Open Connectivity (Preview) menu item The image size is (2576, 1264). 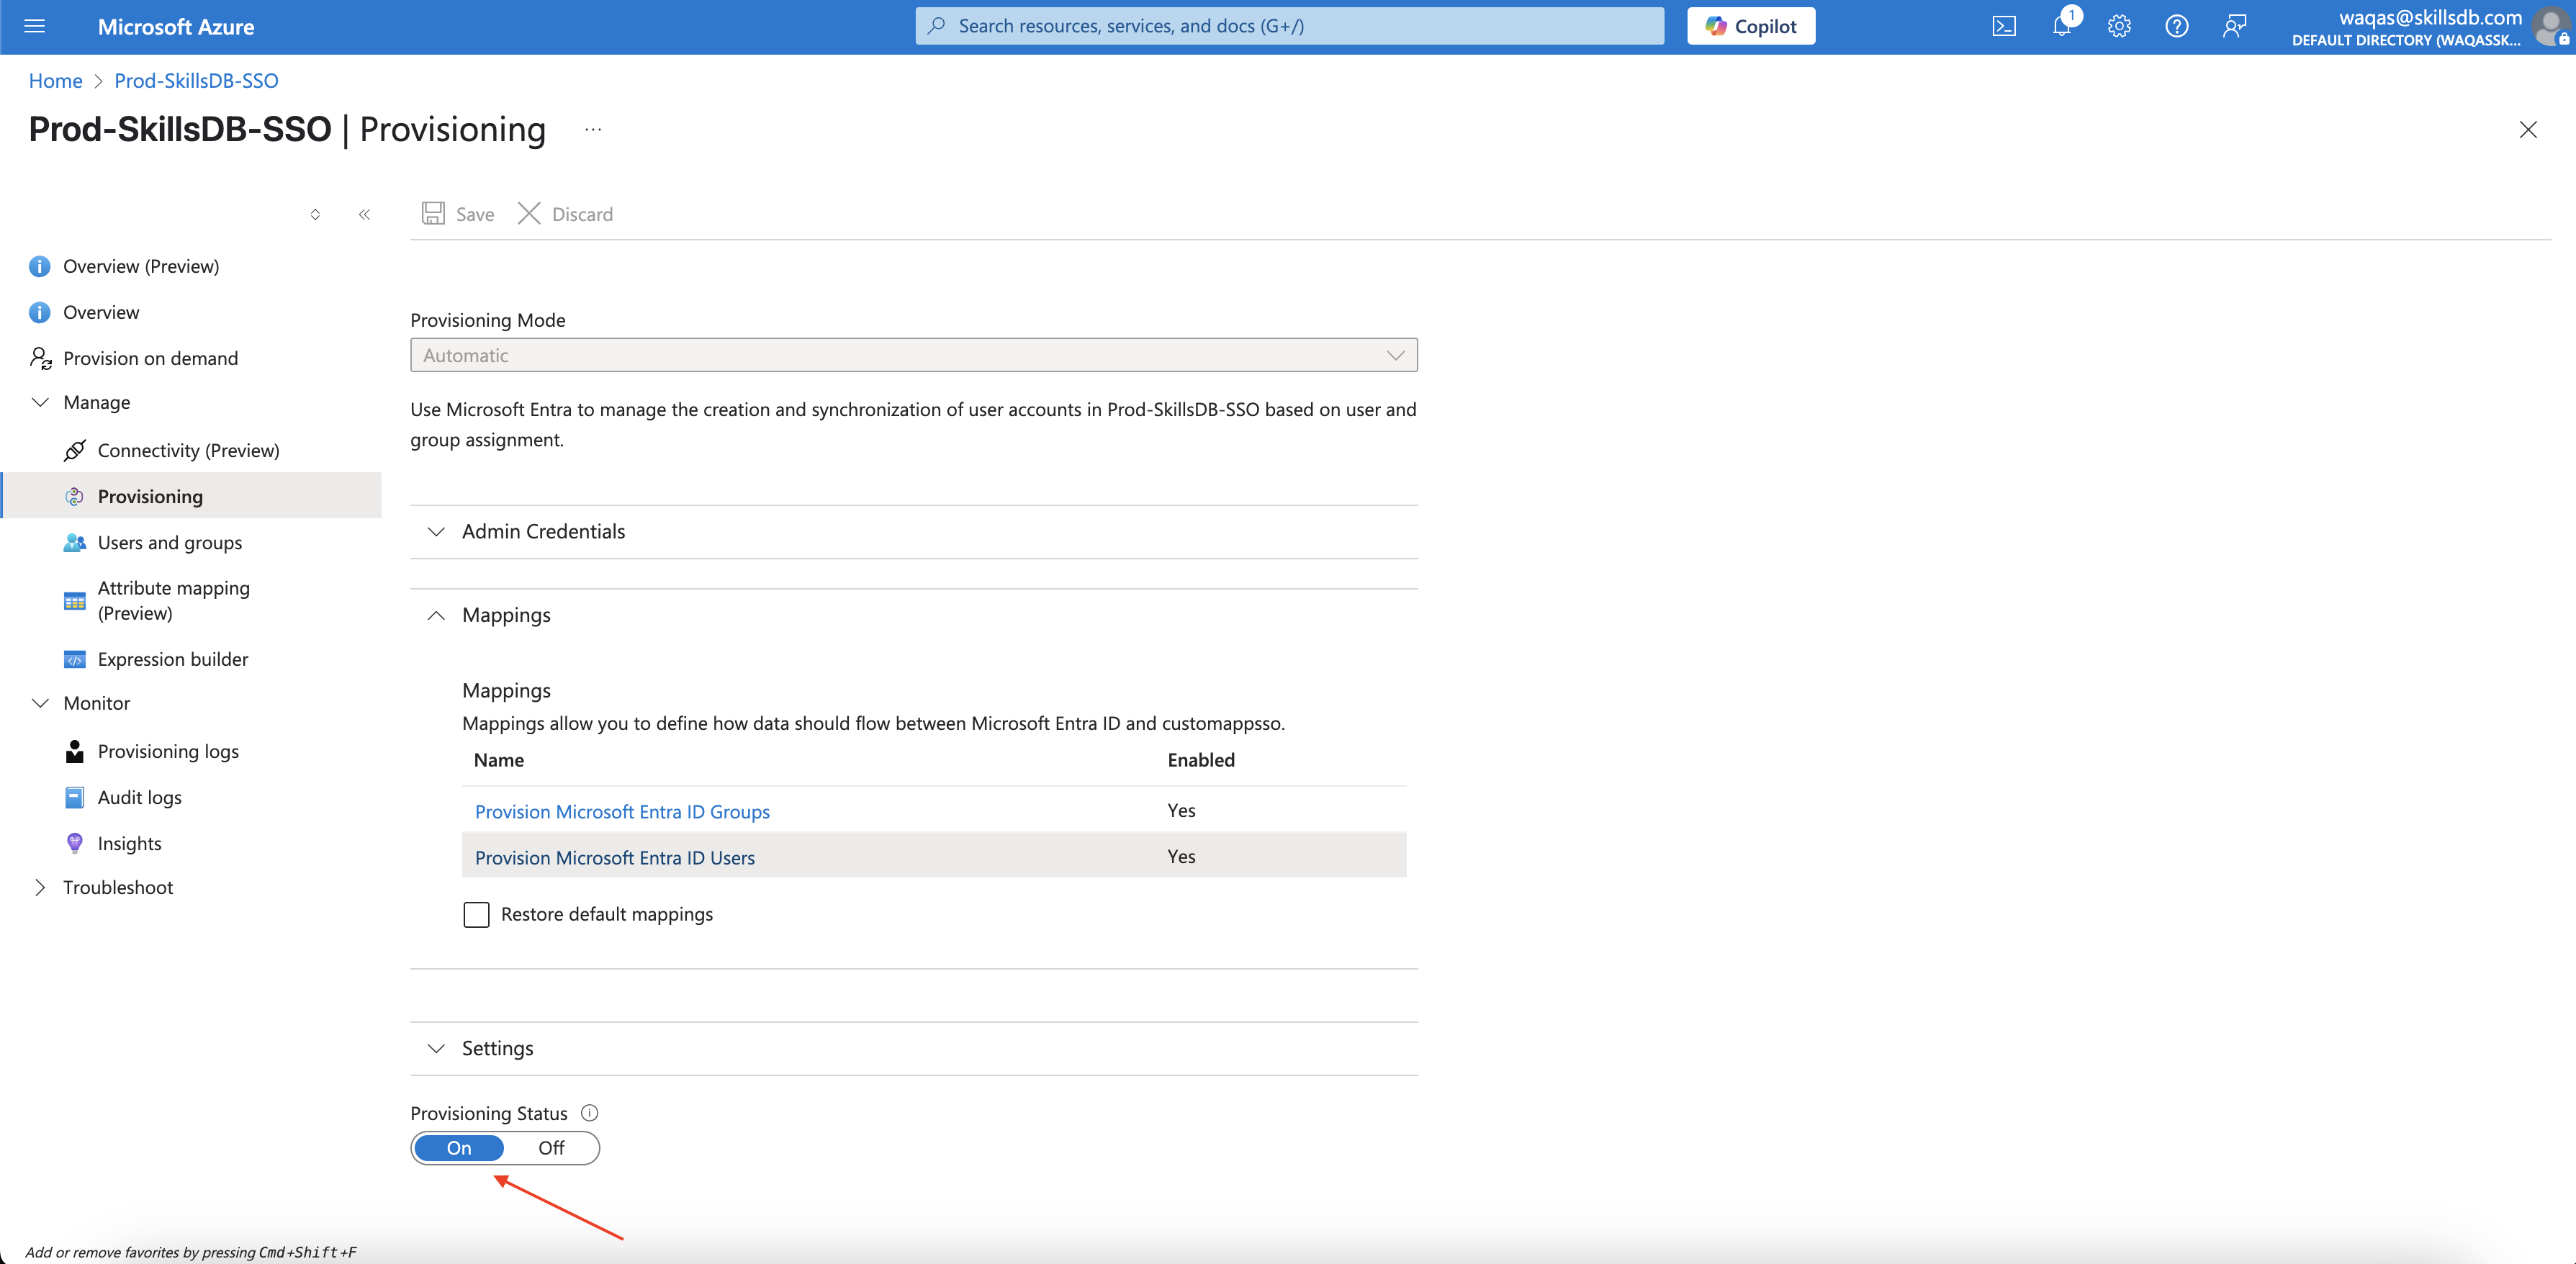(x=188, y=450)
